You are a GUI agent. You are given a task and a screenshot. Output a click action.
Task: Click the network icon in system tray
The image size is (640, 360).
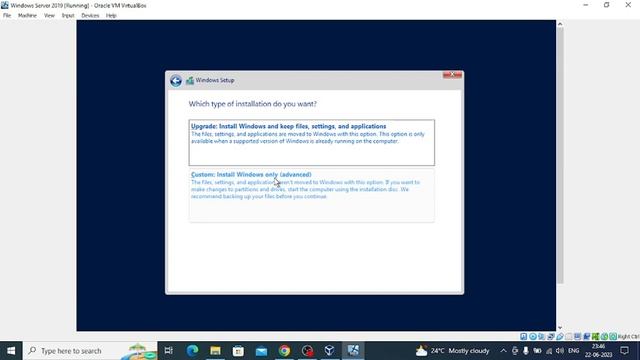point(549,351)
